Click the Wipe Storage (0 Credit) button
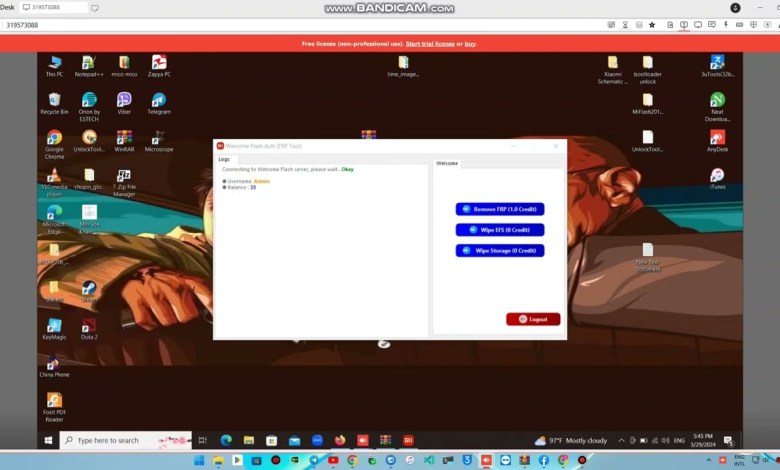Image resolution: width=780 pixels, height=470 pixels. tap(499, 251)
